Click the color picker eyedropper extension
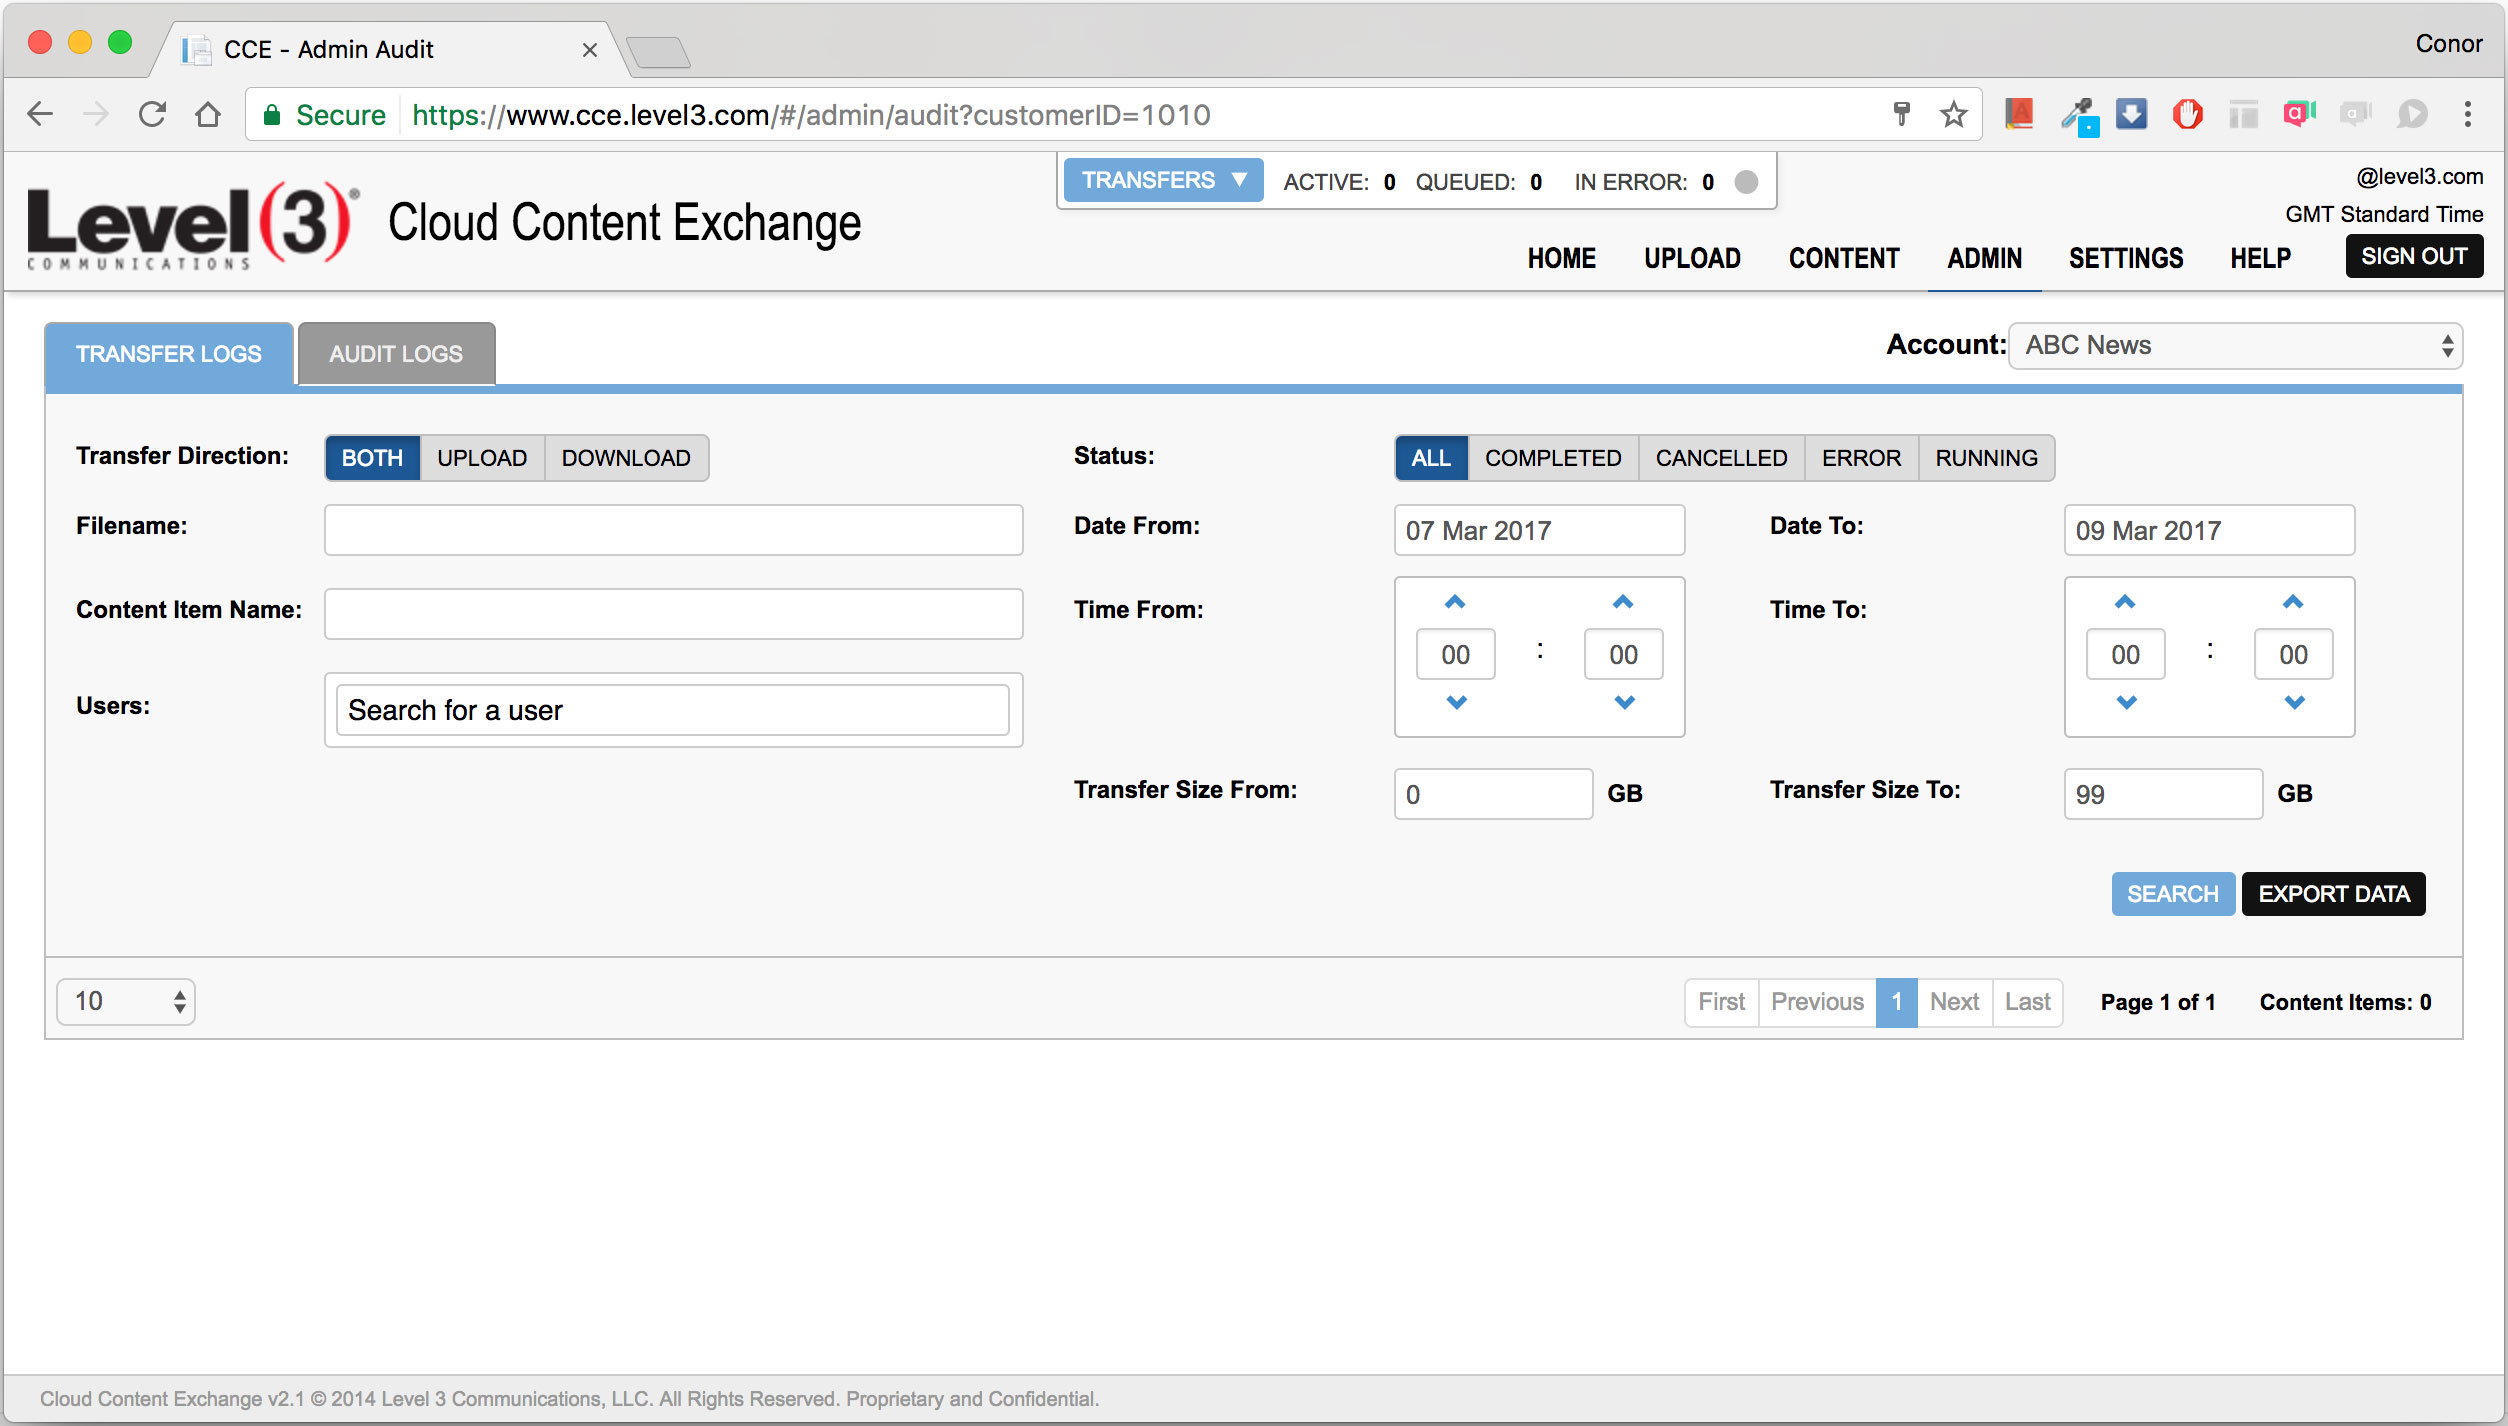The height and width of the screenshot is (1426, 2508). [2079, 116]
